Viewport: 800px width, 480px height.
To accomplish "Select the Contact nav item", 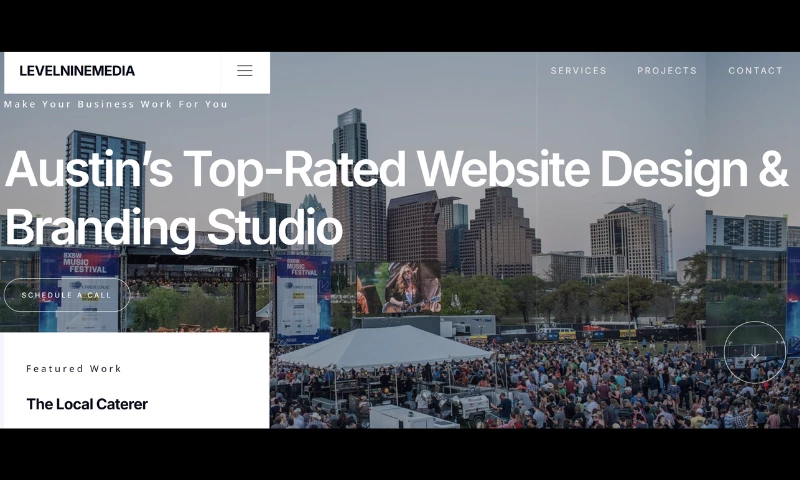I will 755,71.
